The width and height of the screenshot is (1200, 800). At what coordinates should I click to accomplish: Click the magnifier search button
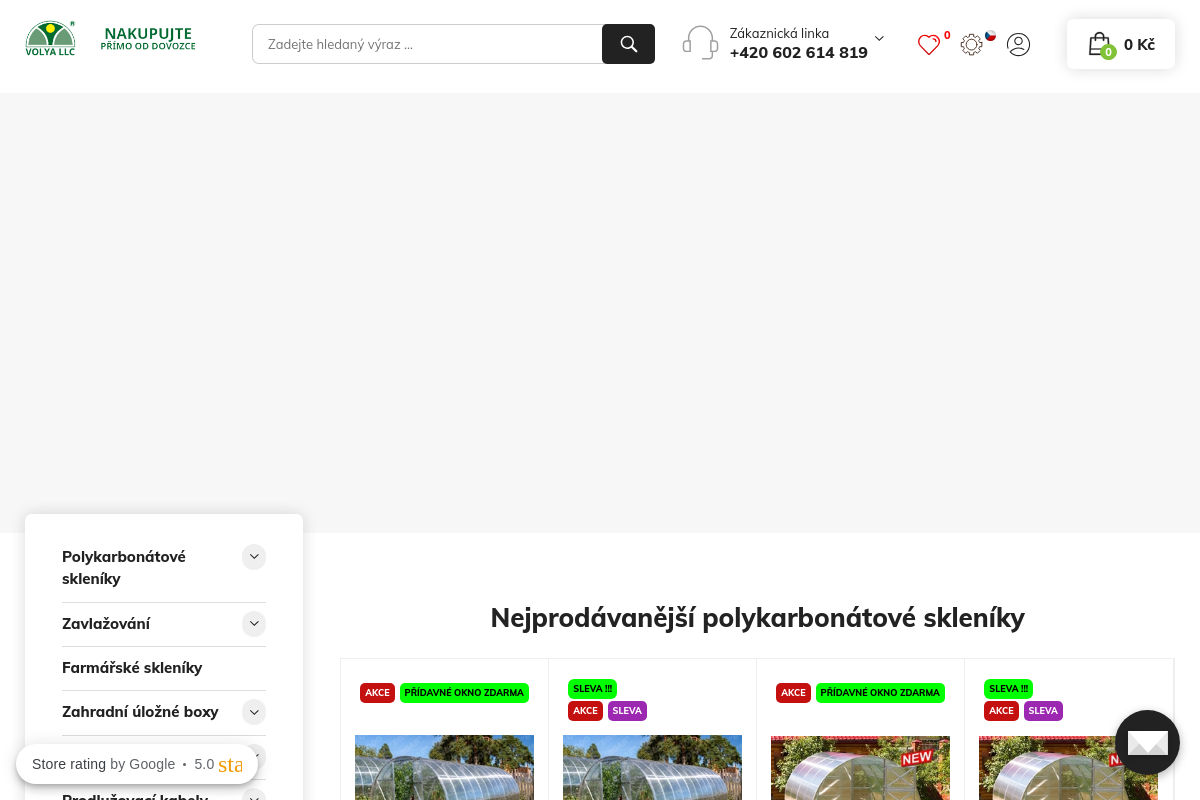click(x=628, y=44)
